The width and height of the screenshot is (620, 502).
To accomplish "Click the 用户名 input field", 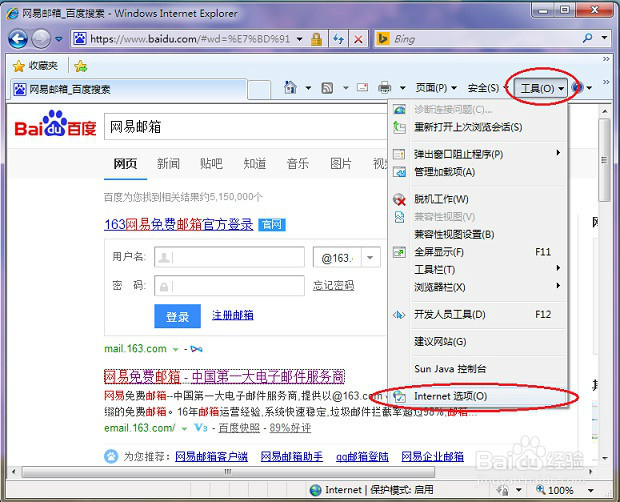I will pos(229,257).
